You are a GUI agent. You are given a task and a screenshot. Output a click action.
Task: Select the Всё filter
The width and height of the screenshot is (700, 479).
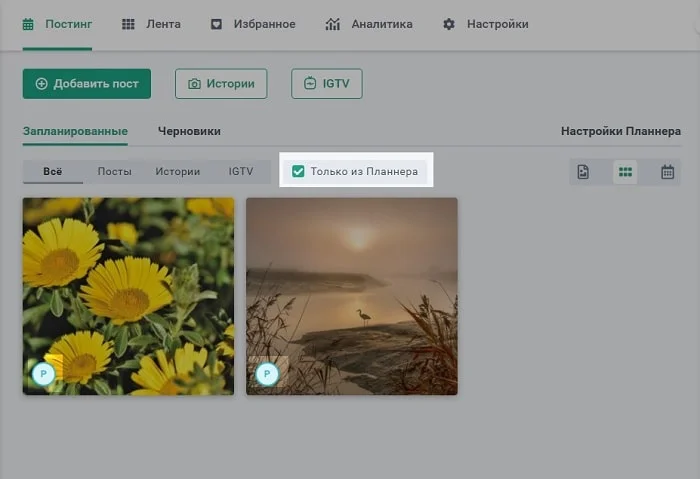52,171
